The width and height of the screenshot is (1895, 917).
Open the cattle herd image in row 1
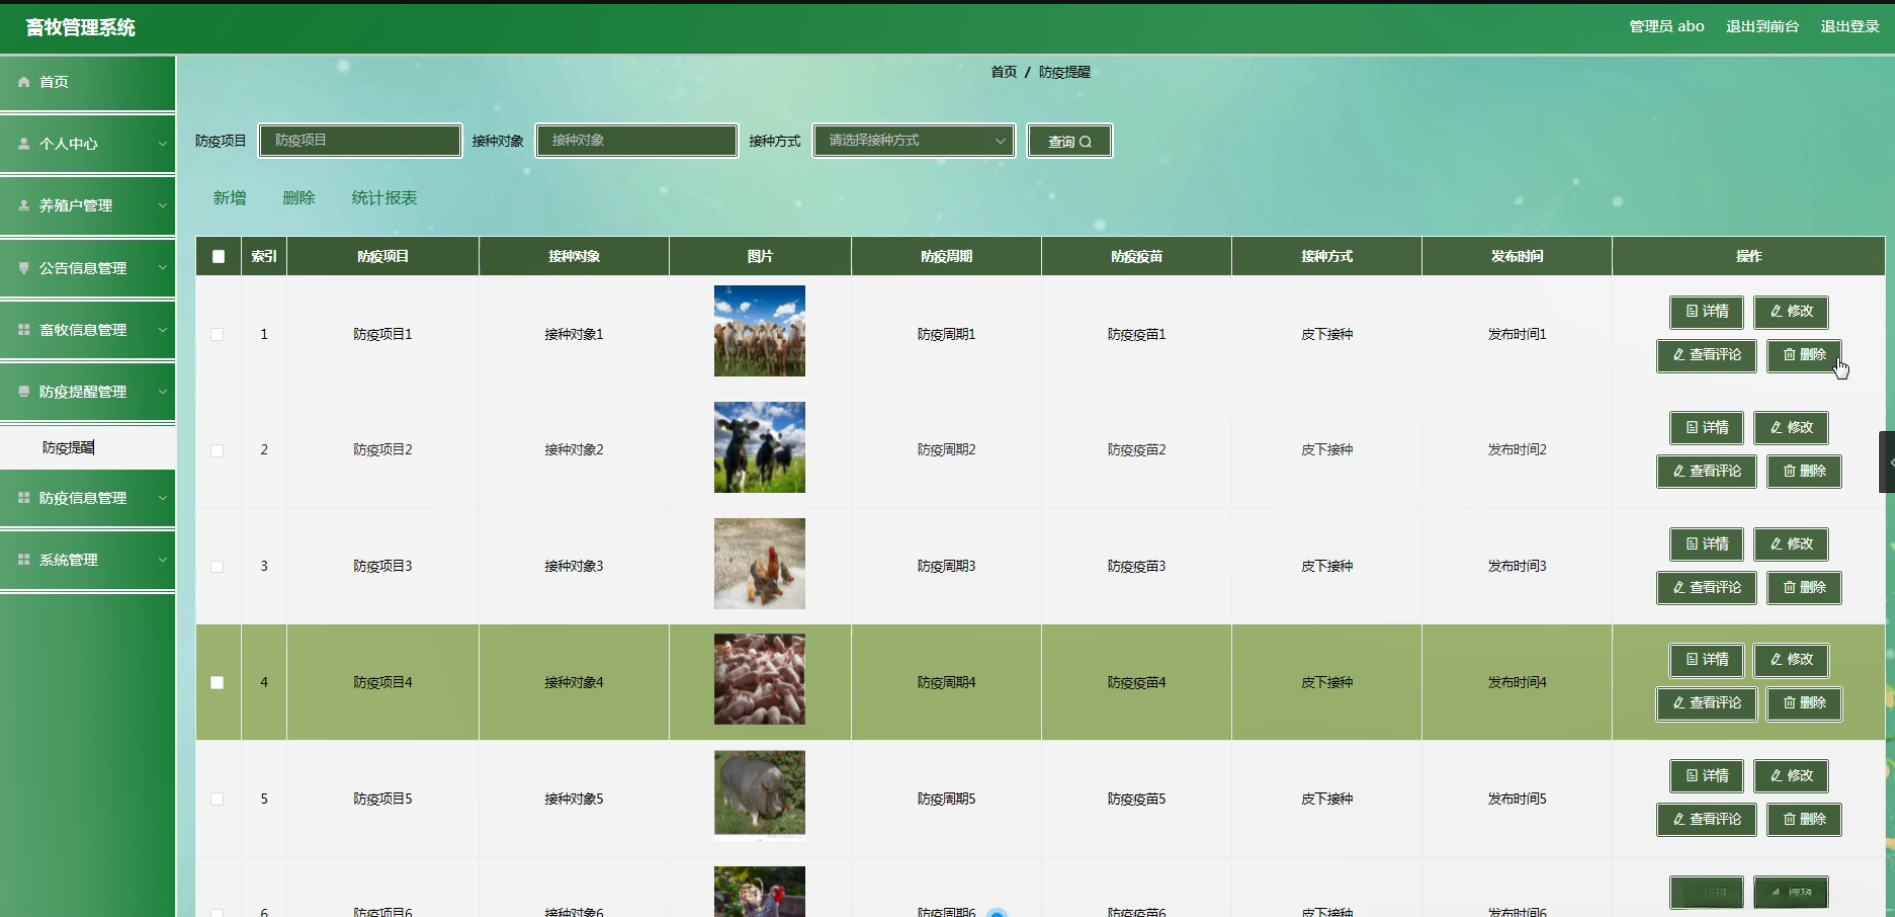759,331
